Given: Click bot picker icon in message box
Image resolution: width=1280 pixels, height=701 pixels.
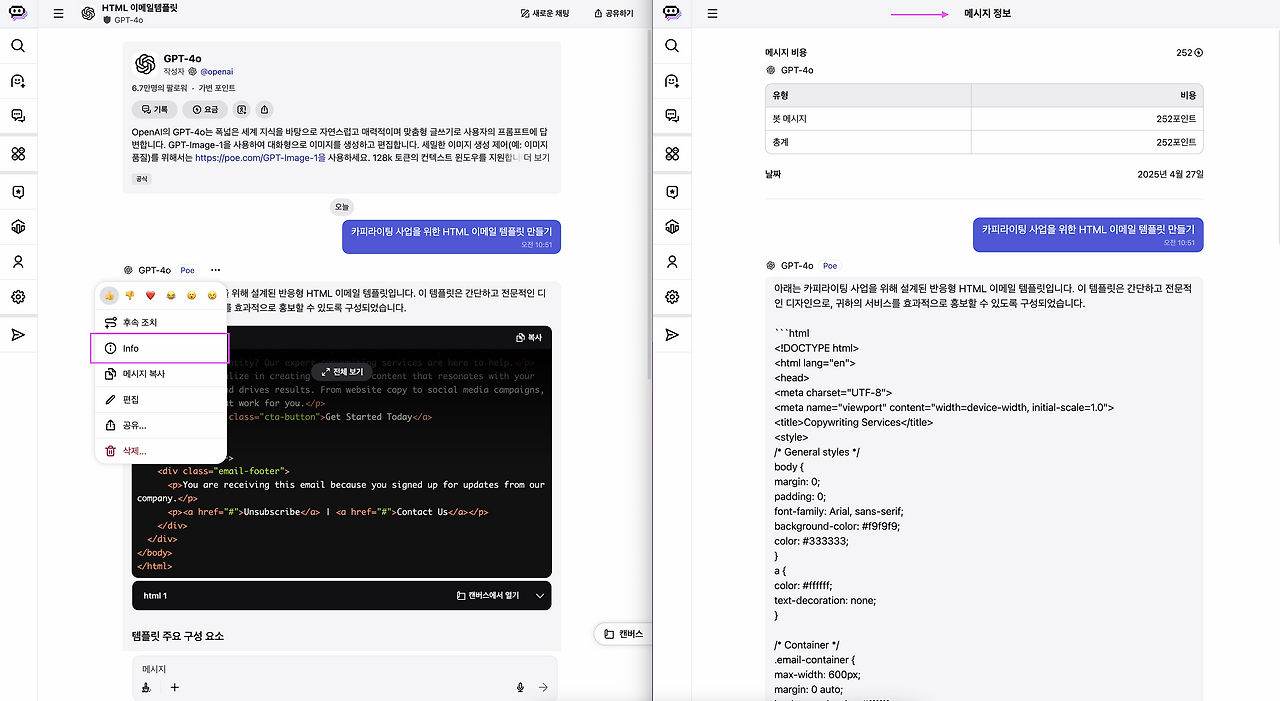Looking at the screenshot, I should 147,687.
